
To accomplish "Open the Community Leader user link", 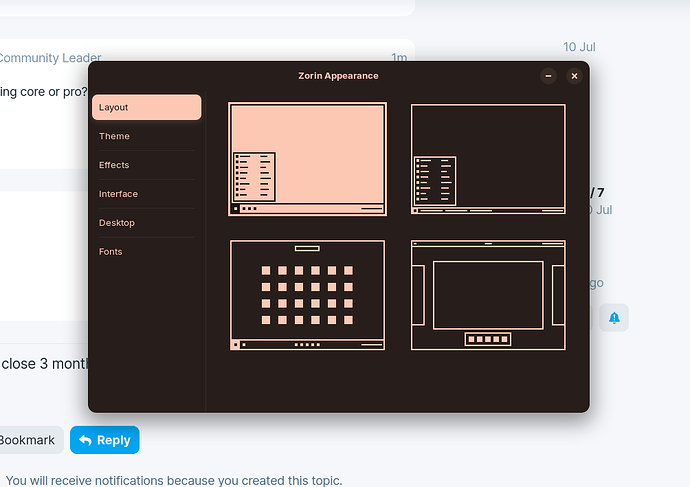I will [x=50, y=58].
